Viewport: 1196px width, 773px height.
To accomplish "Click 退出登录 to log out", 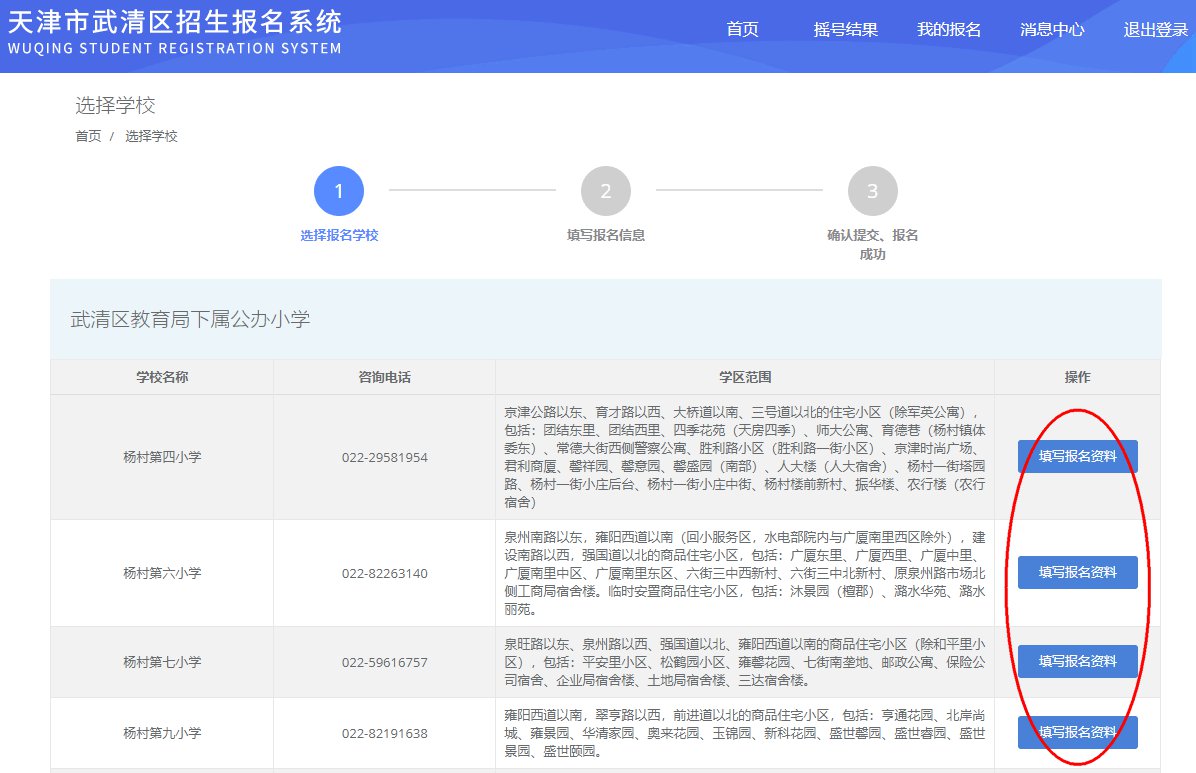I will coord(1155,30).
